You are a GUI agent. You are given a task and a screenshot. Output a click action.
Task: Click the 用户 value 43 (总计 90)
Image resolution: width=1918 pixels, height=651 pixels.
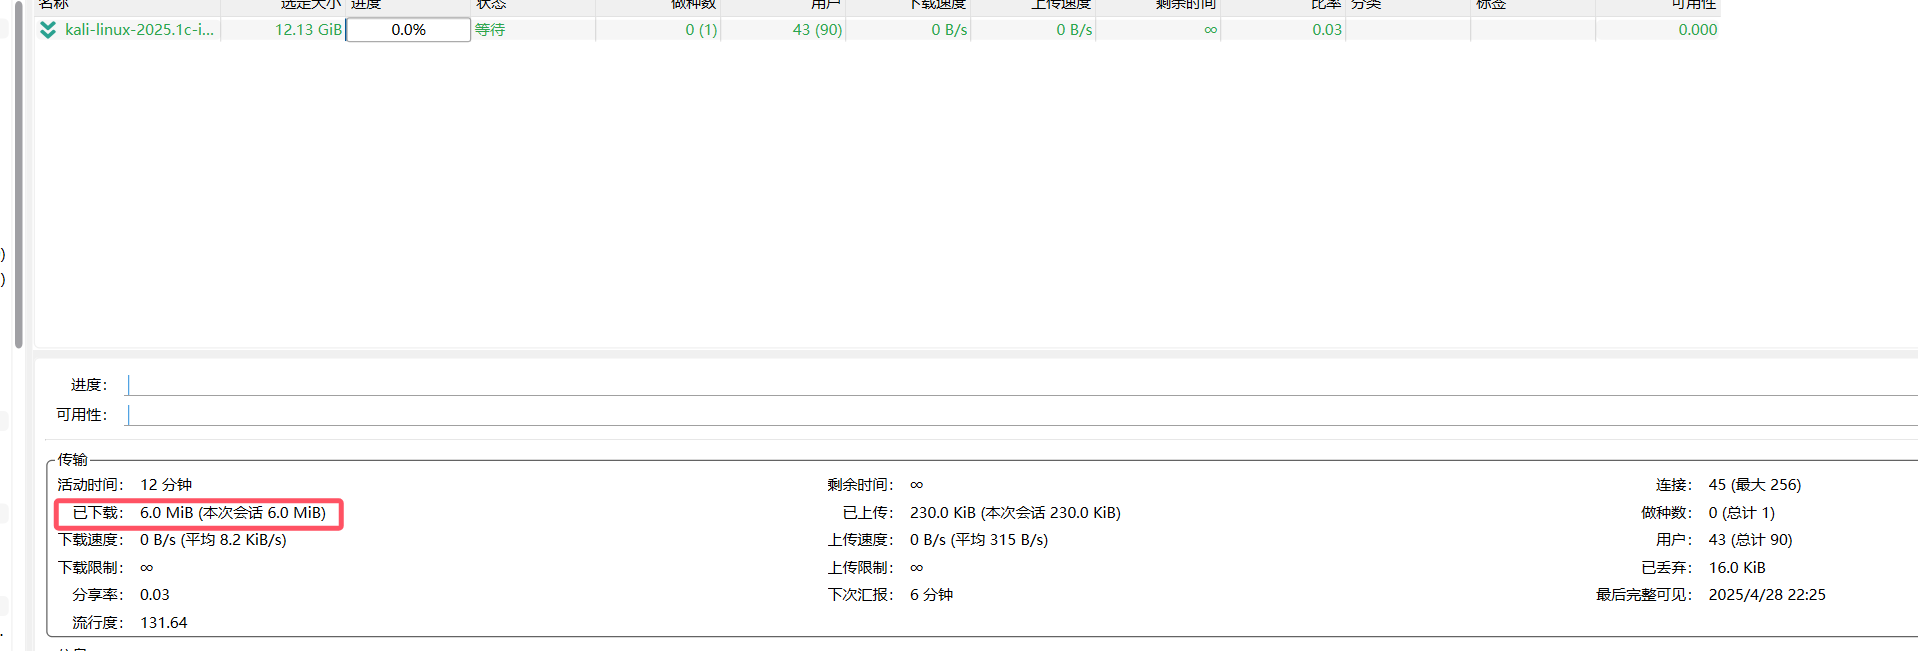(x=1750, y=540)
